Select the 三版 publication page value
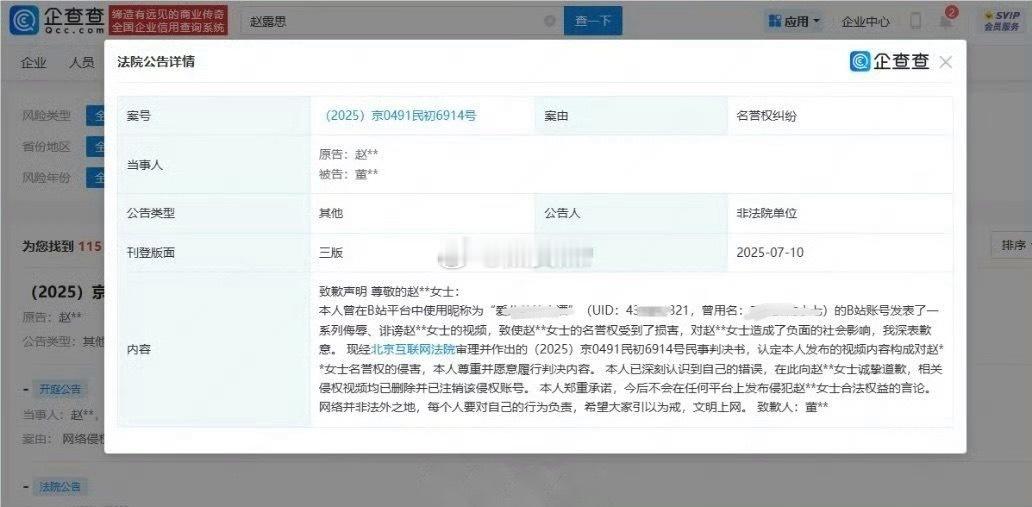 (x=331, y=252)
